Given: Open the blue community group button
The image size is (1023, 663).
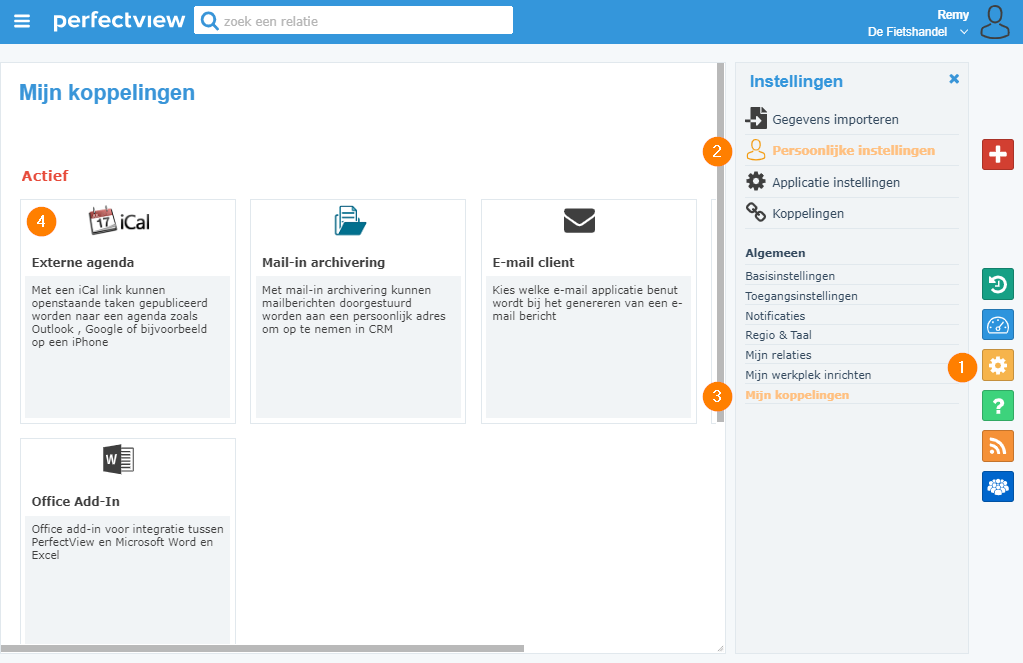Looking at the screenshot, I should pos(998,486).
